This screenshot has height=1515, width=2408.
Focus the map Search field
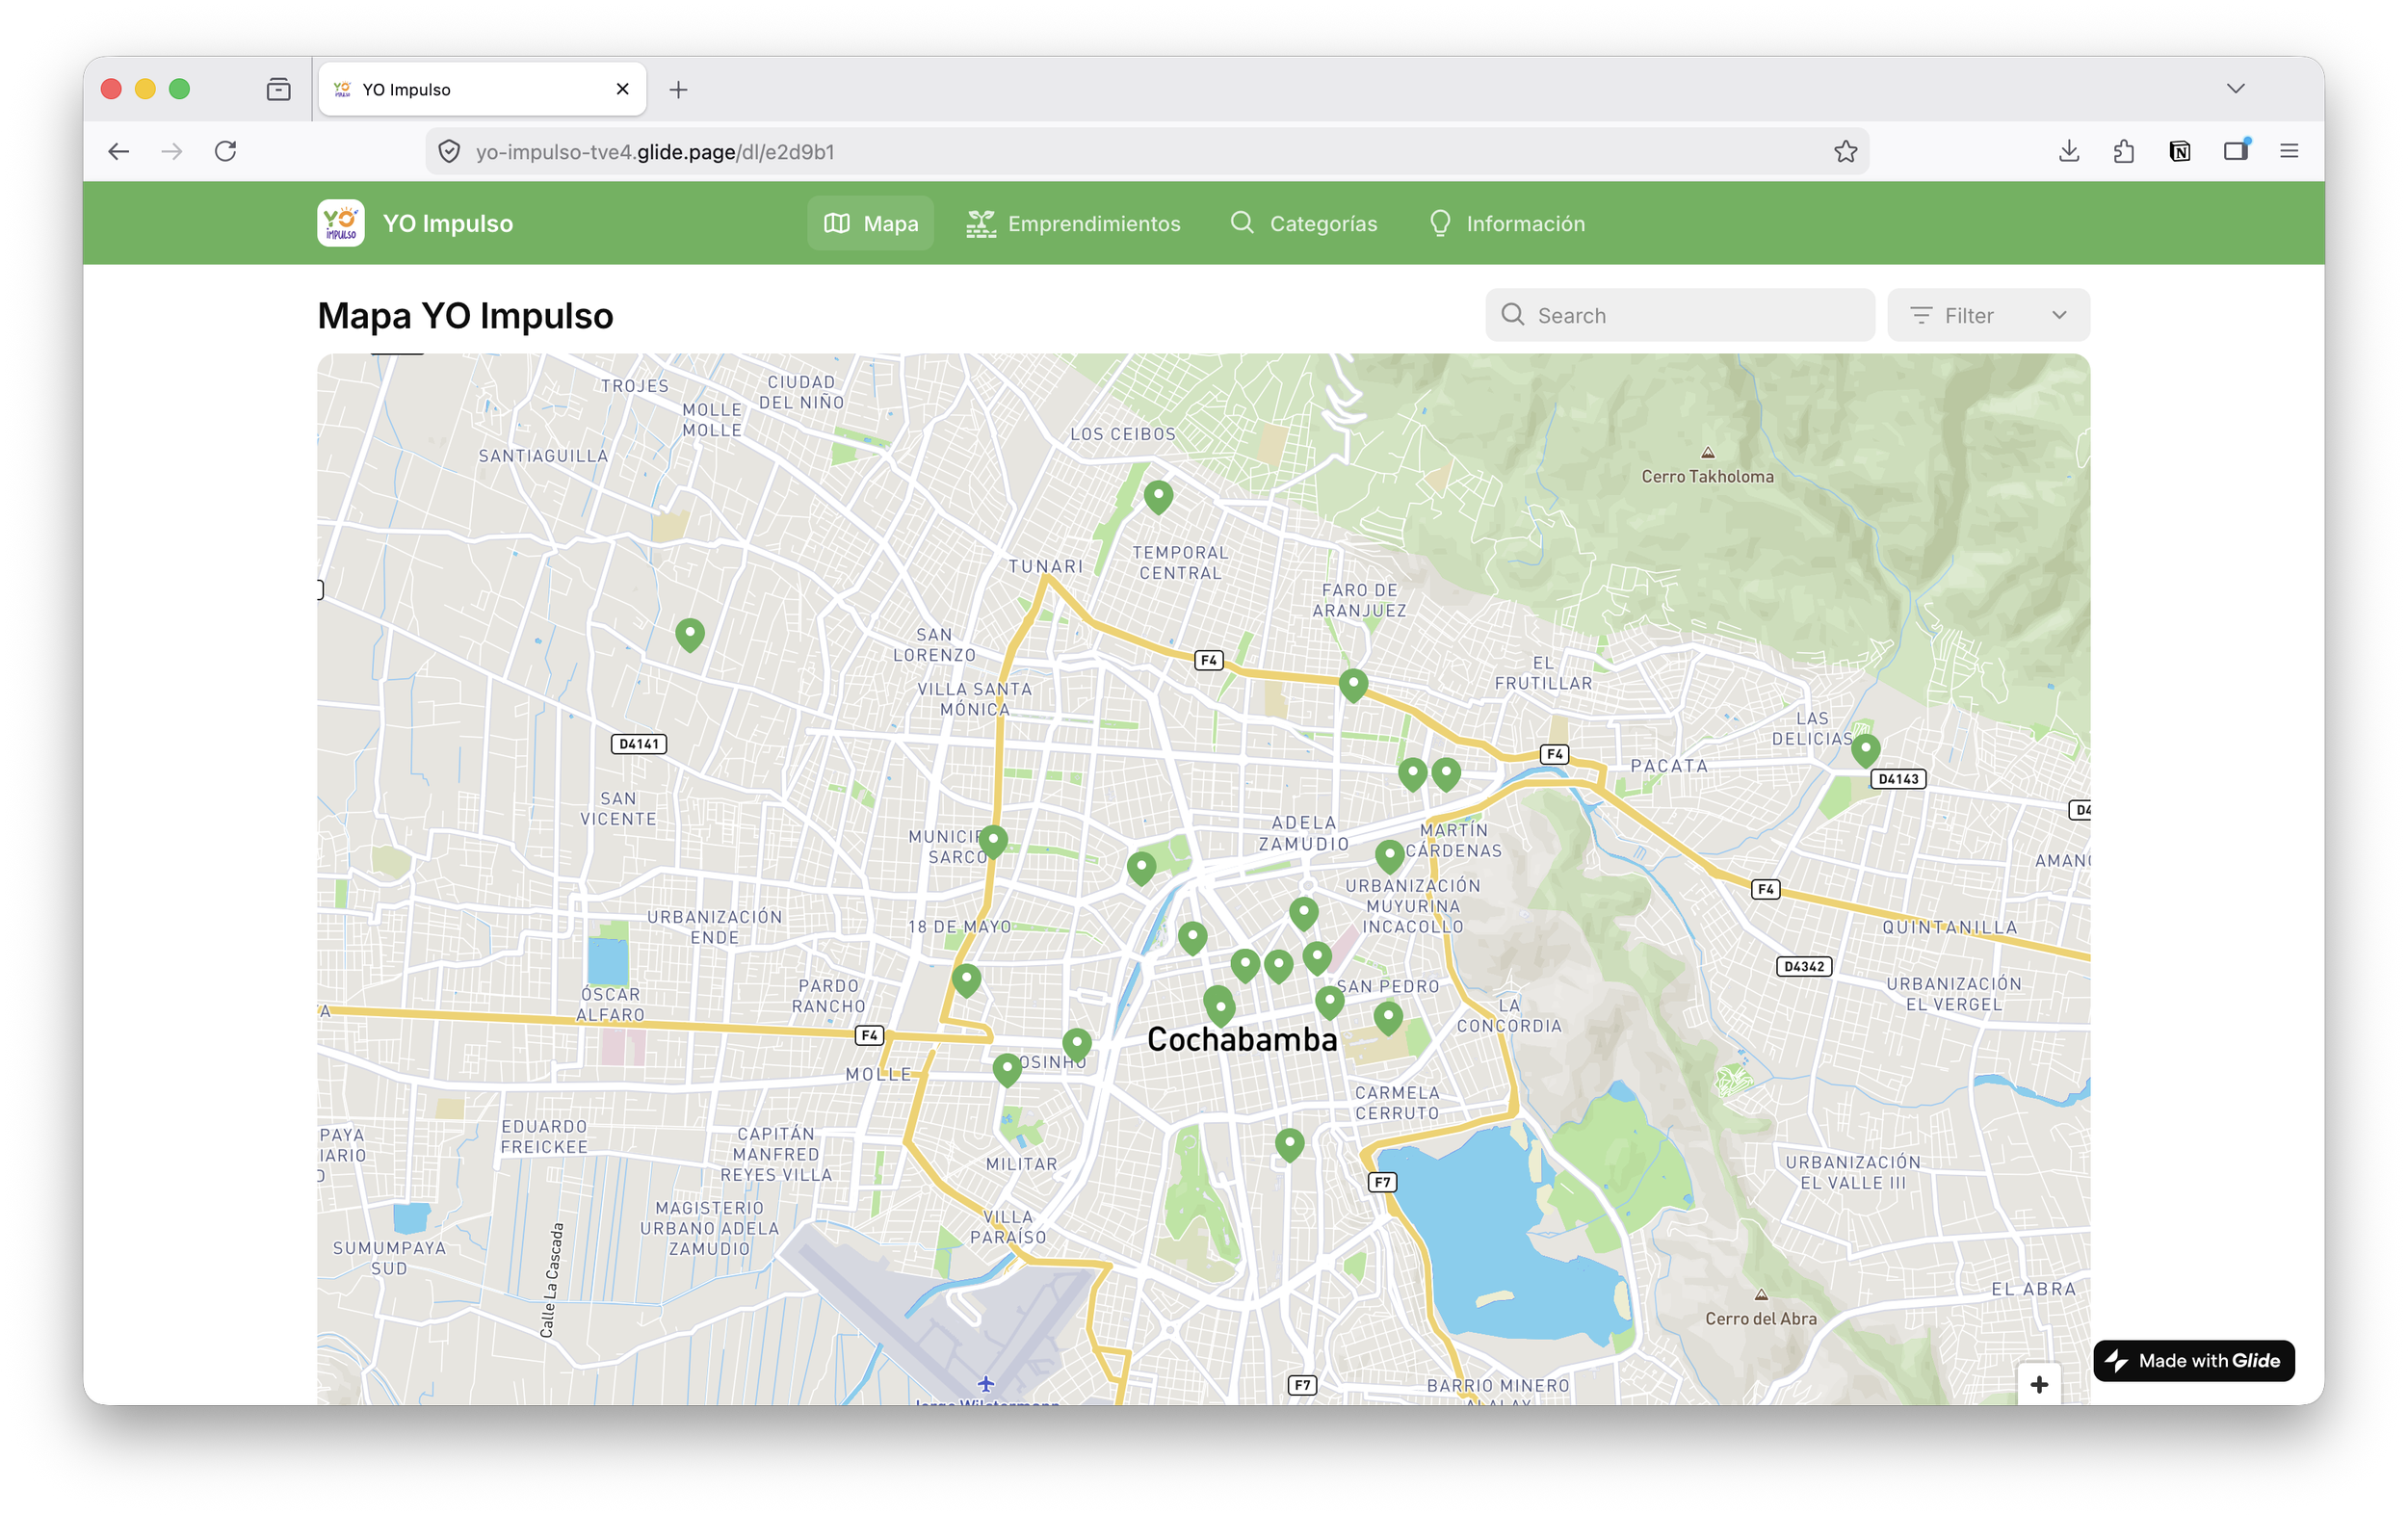tap(1680, 316)
